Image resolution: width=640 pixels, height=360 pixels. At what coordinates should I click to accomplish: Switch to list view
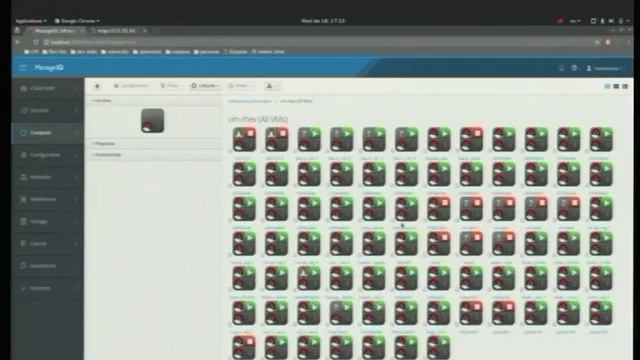(625, 86)
